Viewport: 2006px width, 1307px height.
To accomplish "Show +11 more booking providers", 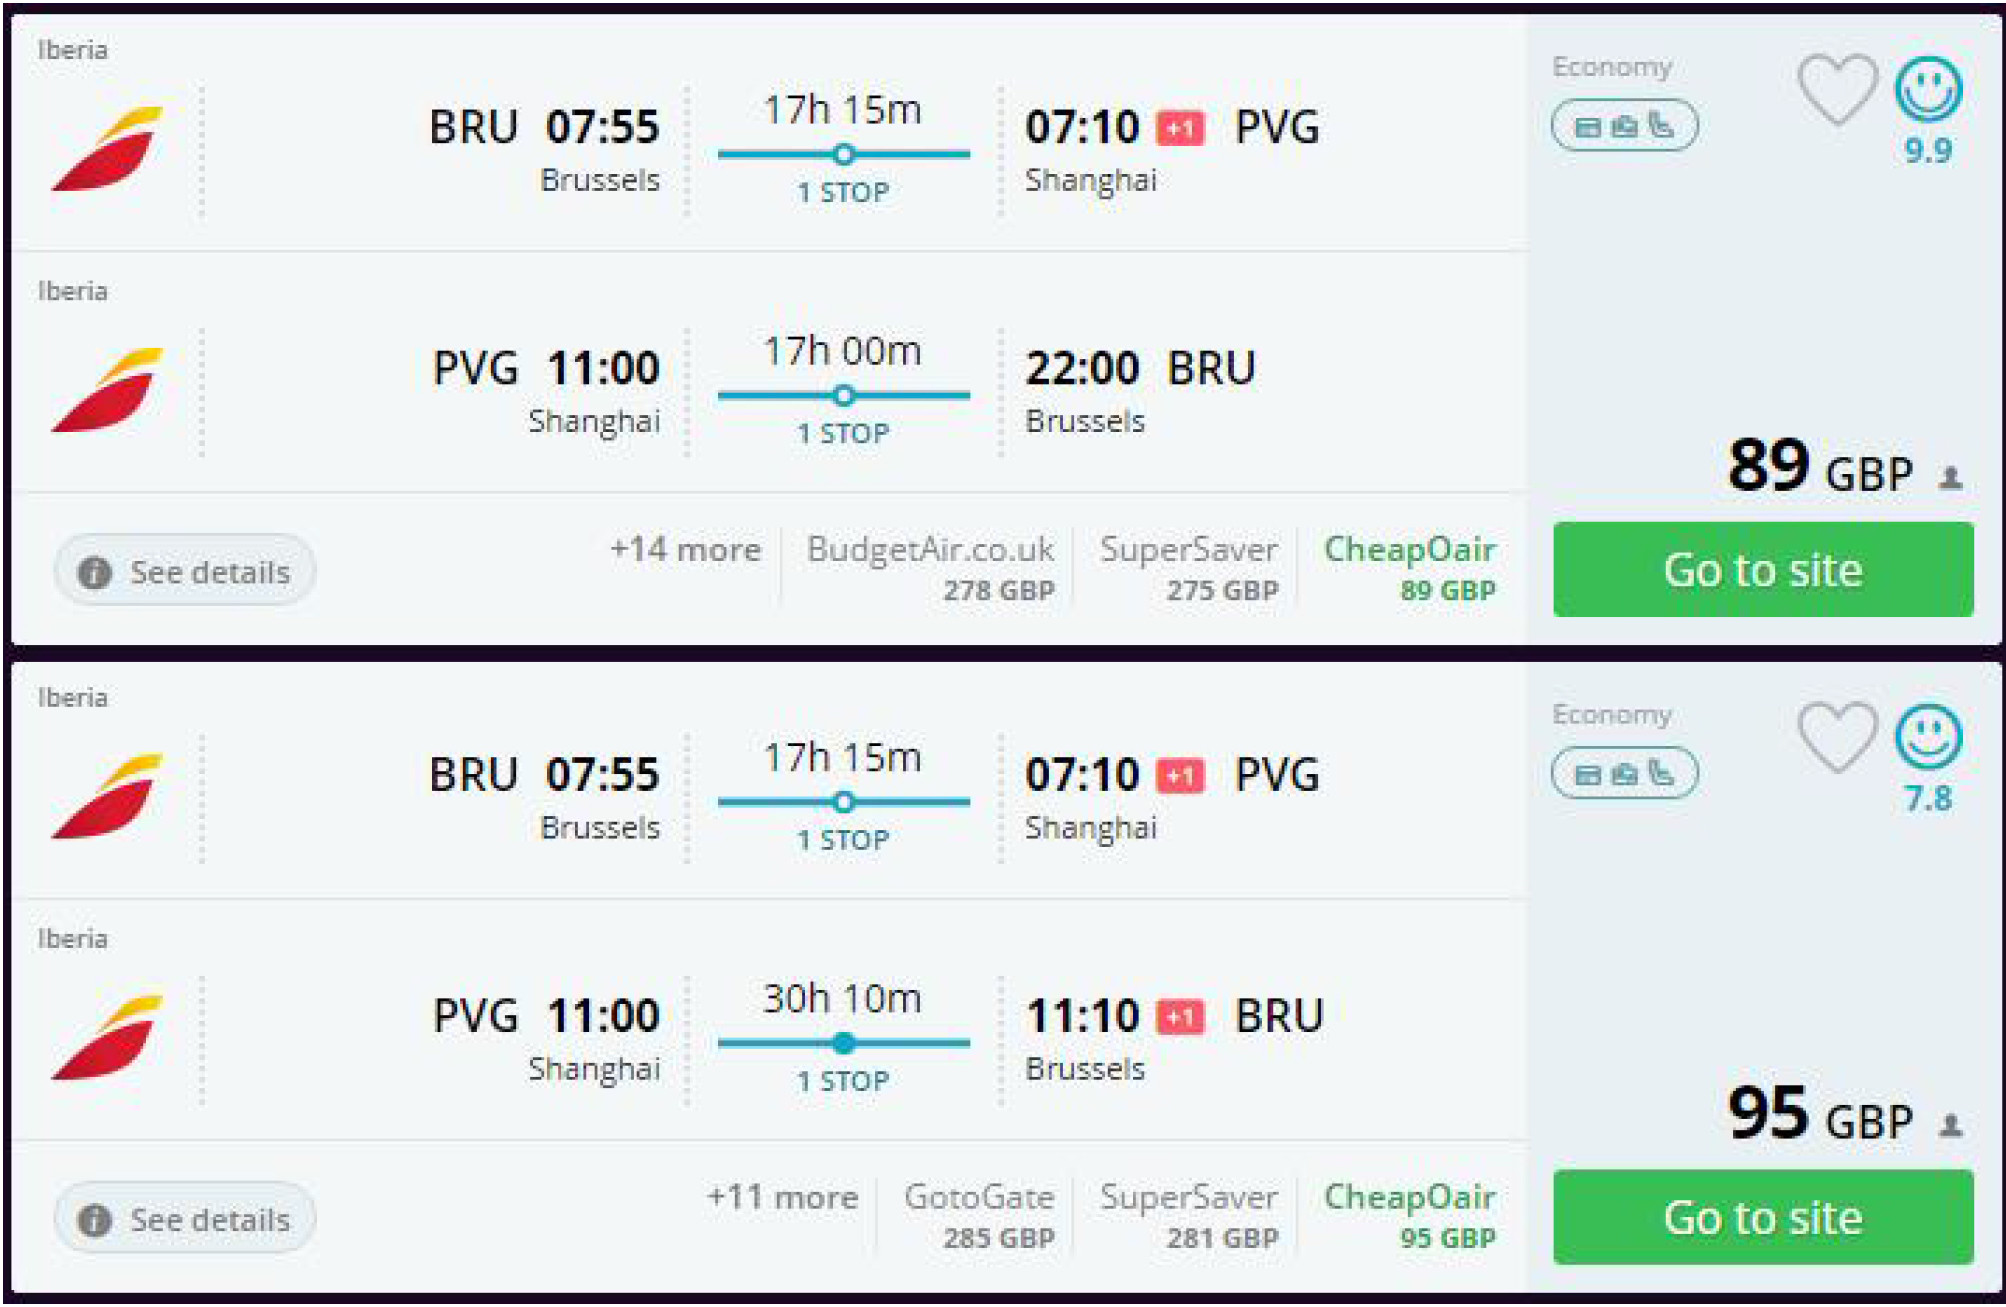I will point(782,1197).
